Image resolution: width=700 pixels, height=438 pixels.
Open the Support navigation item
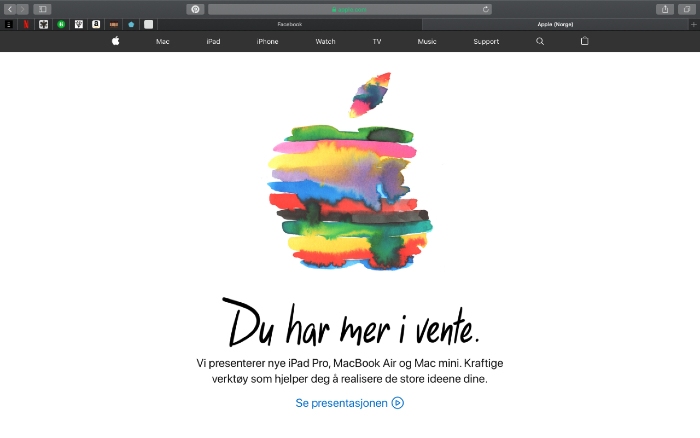(x=486, y=42)
